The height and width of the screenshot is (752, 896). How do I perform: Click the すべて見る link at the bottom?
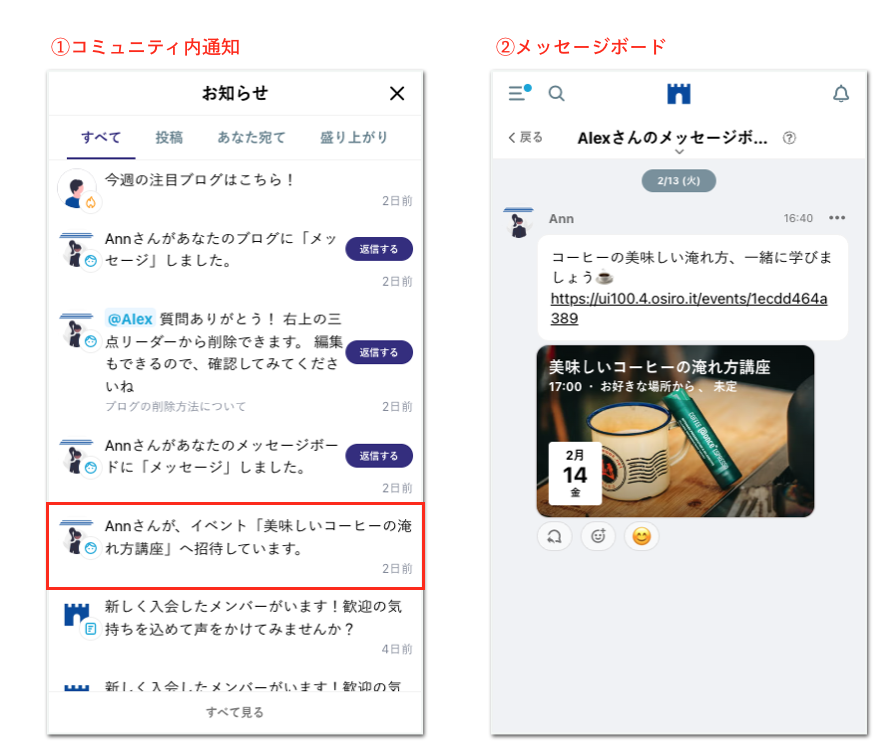tap(234, 712)
